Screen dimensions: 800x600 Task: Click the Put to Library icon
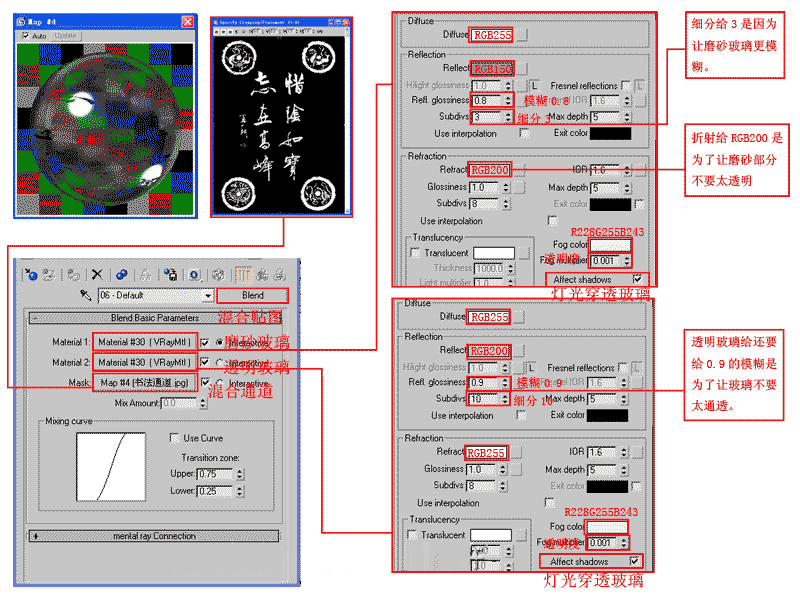170,275
